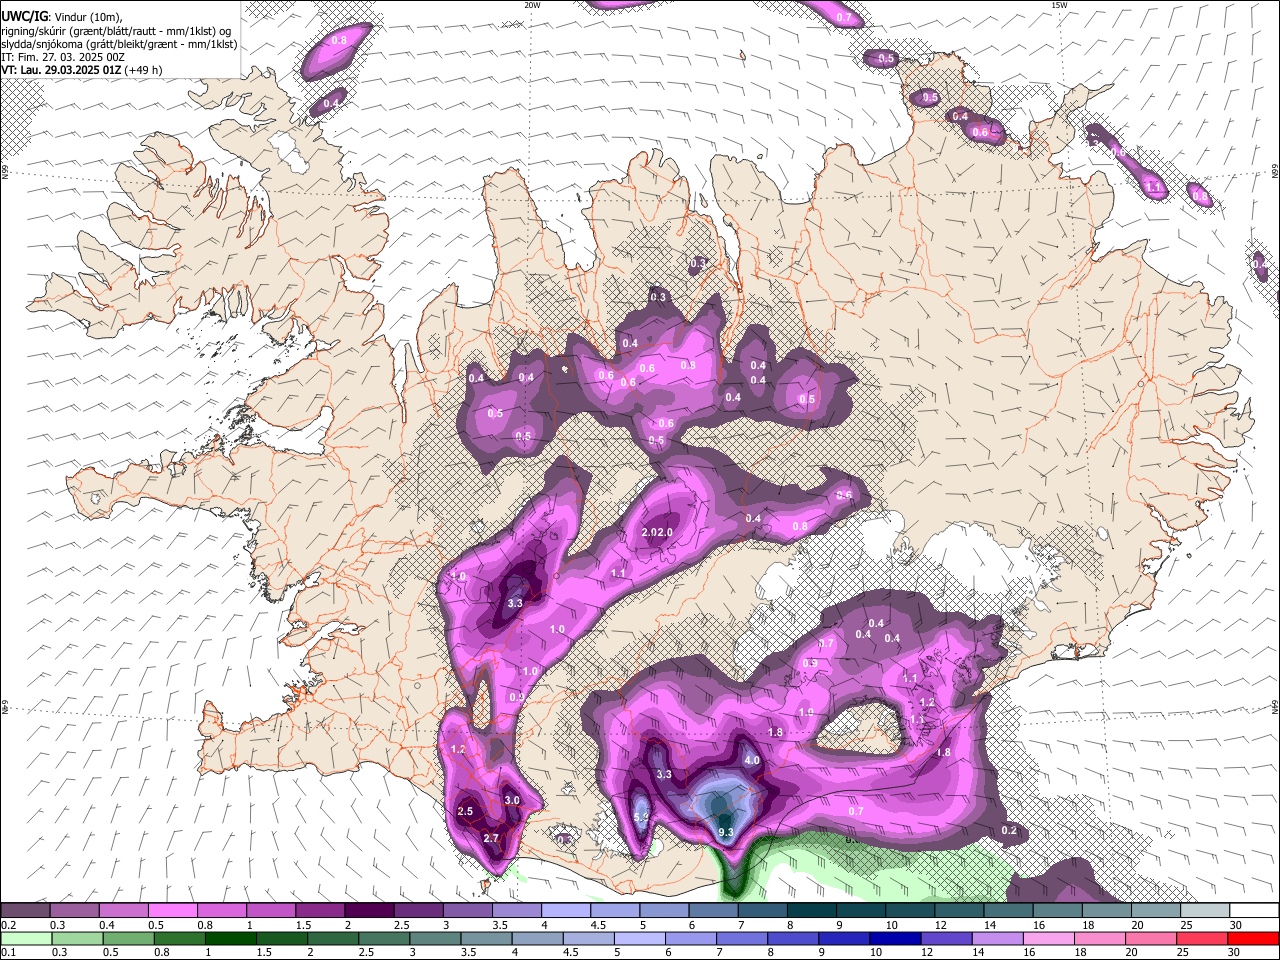The image size is (1280, 960).
Task: Click the 9.3 precipitation maximum value
Action: coord(727,832)
